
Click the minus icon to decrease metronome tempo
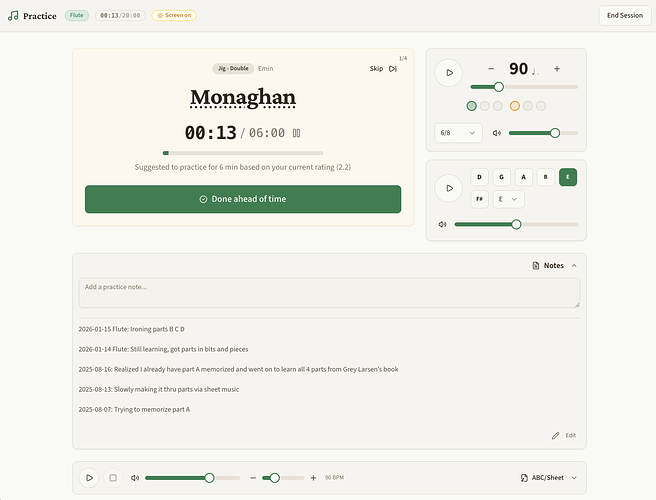[491, 69]
